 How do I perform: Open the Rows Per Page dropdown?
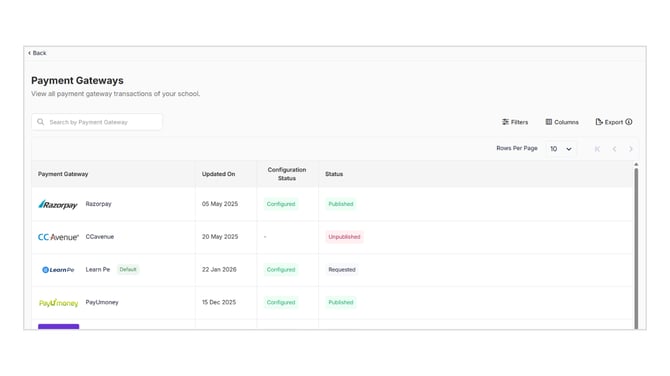click(561, 149)
